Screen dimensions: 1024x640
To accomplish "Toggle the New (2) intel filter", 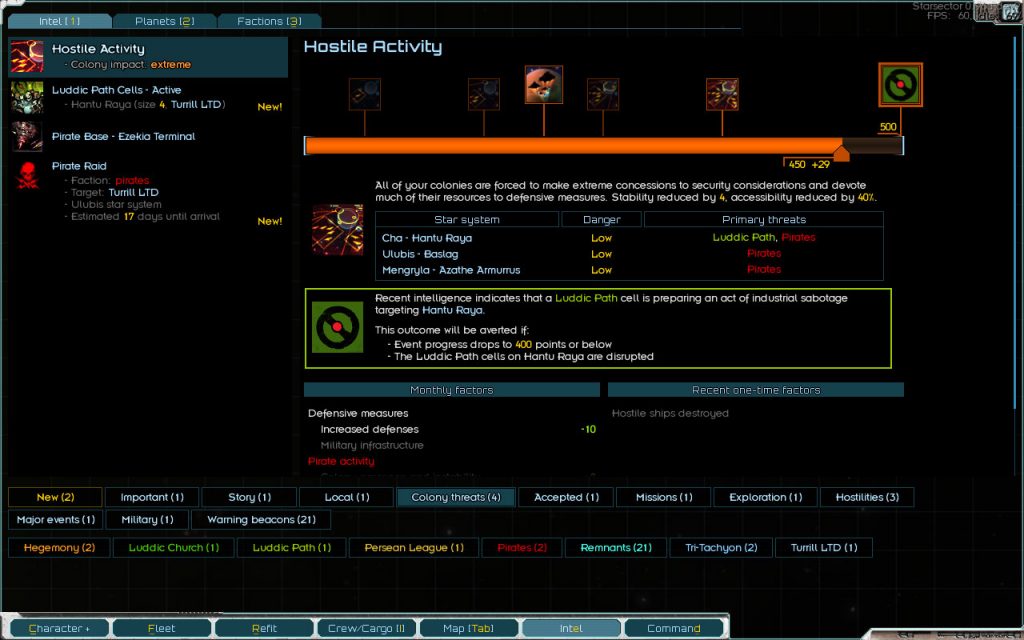I will [55, 497].
